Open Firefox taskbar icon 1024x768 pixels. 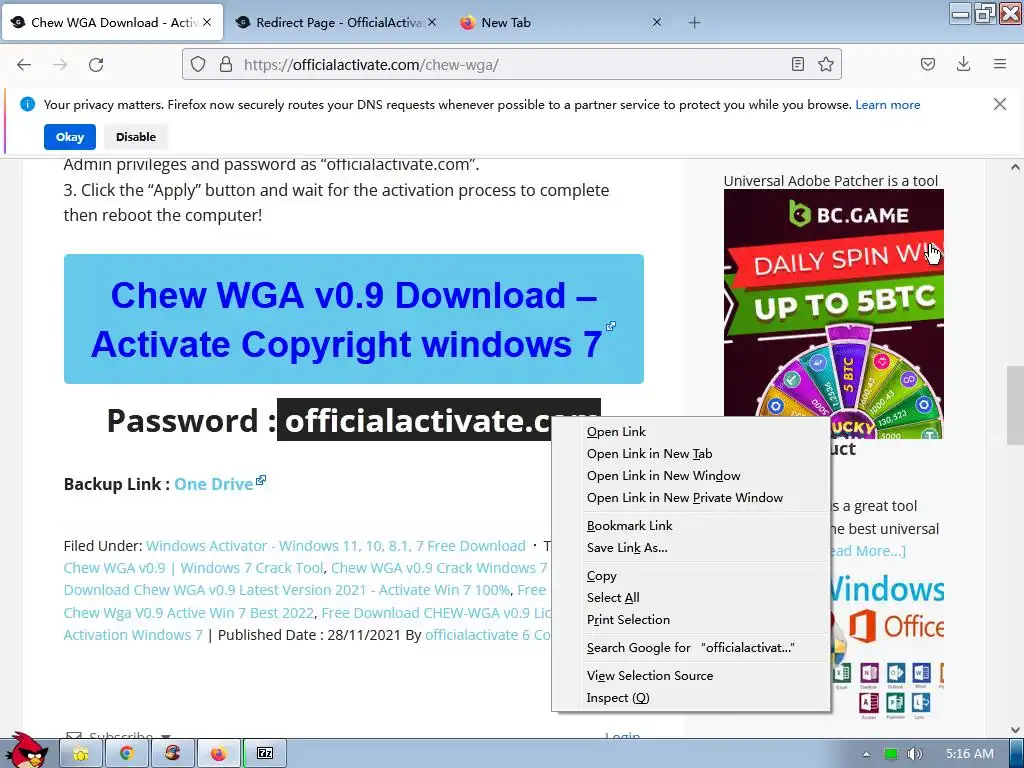(218, 754)
